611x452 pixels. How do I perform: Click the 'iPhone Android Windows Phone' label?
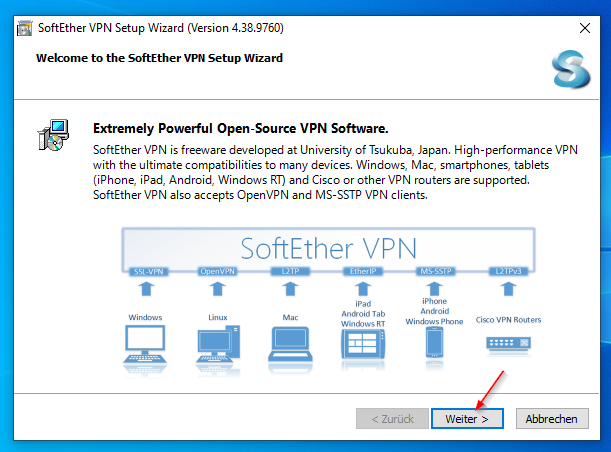(434, 311)
